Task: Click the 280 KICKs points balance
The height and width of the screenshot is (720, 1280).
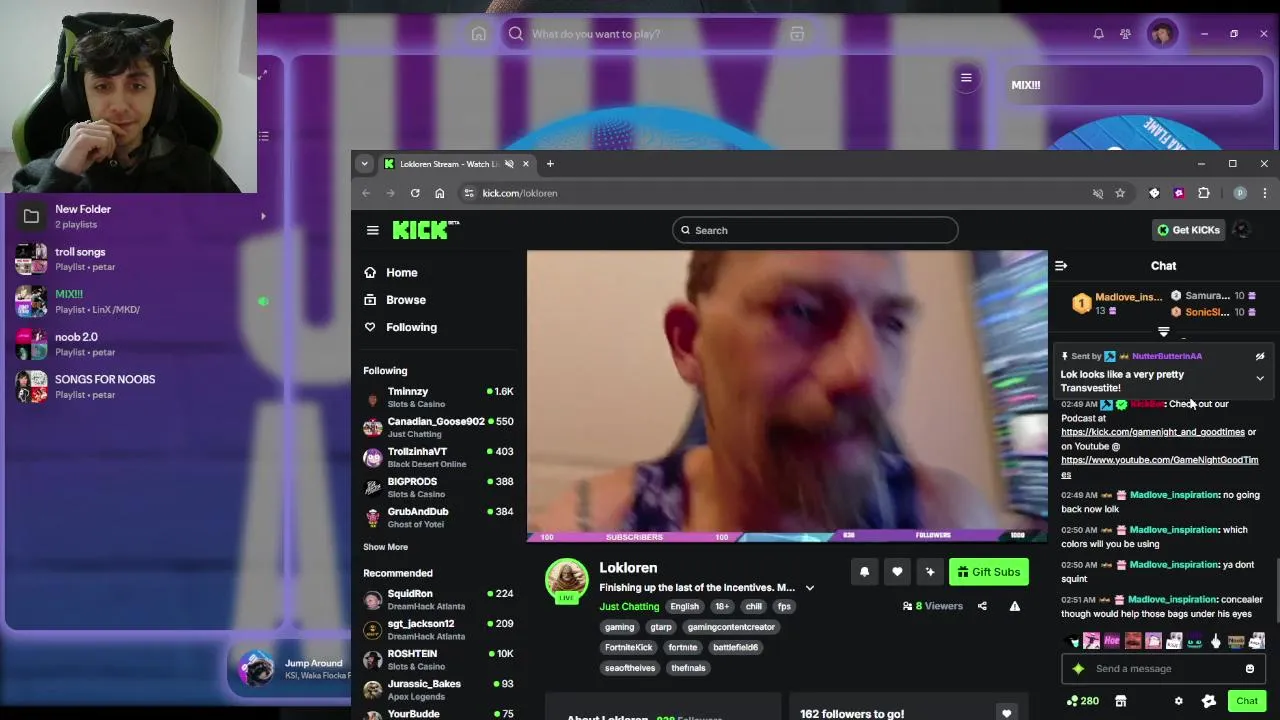Action: [x=1083, y=701]
